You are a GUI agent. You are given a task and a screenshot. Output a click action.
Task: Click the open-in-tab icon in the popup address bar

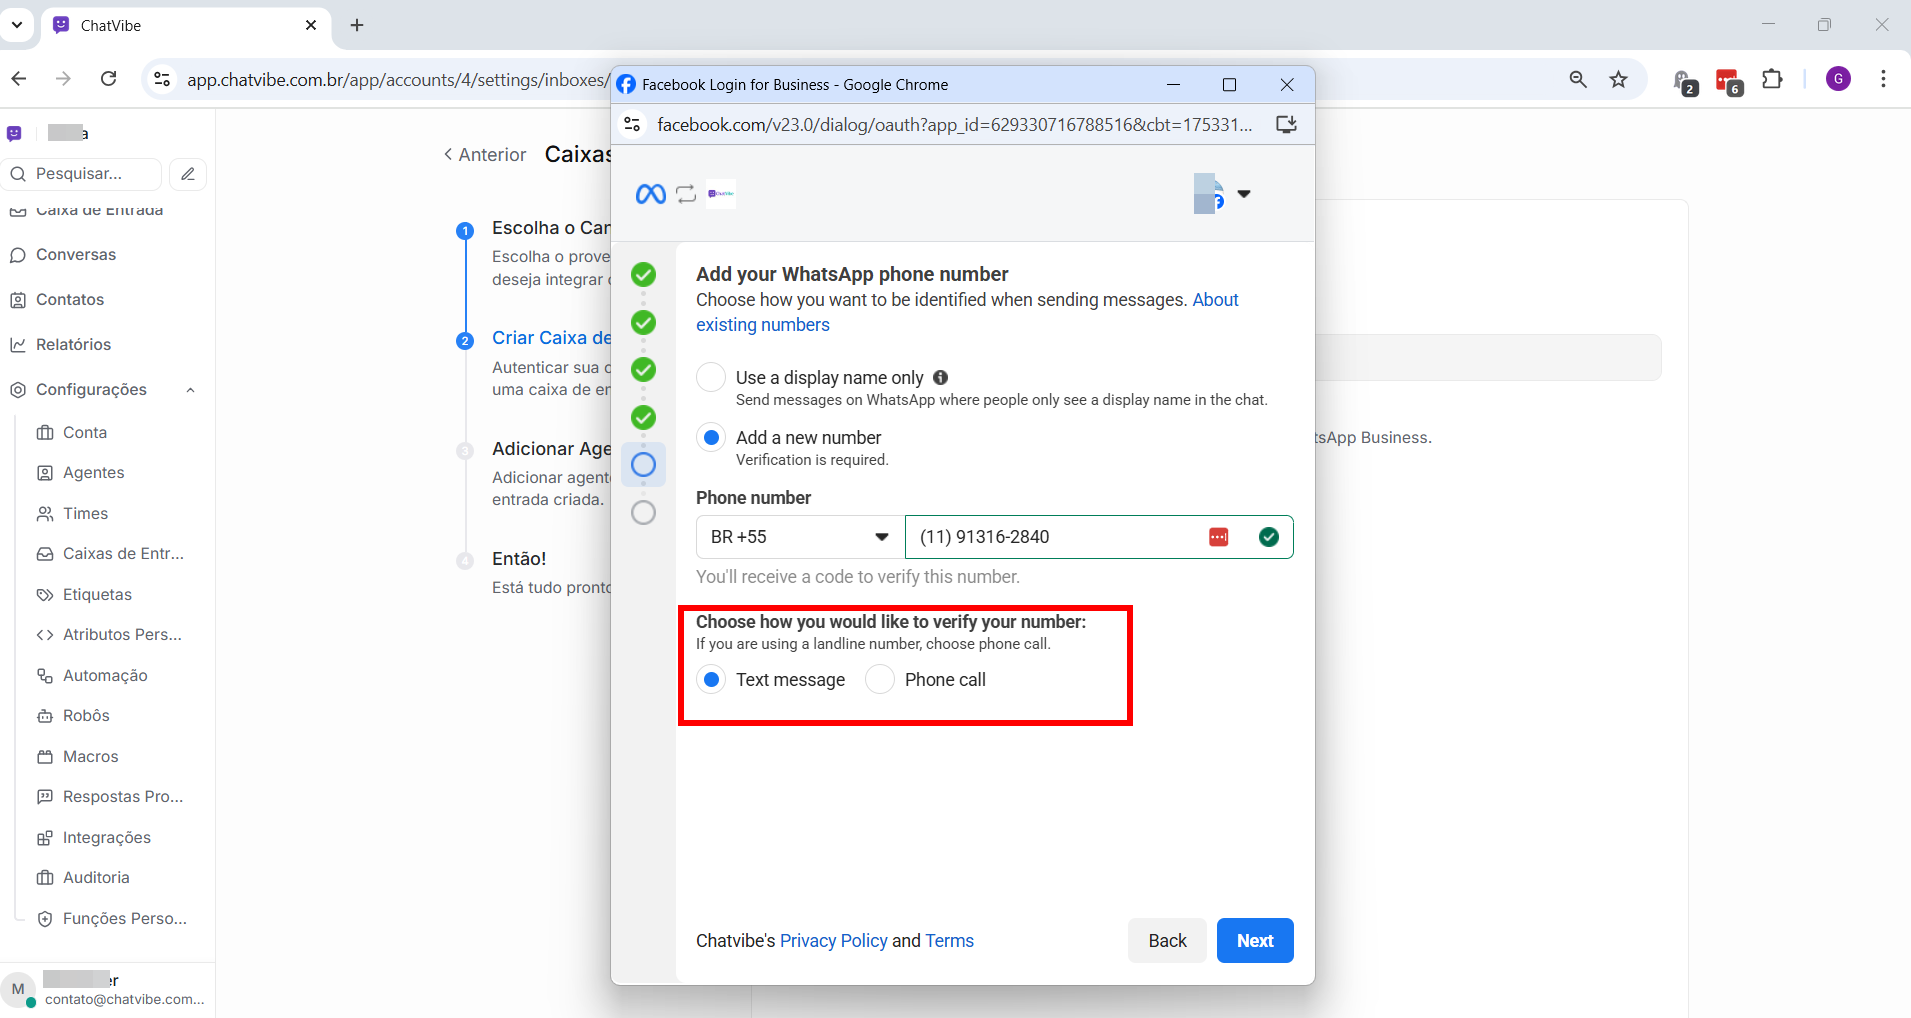click(x=1286, y=124)
